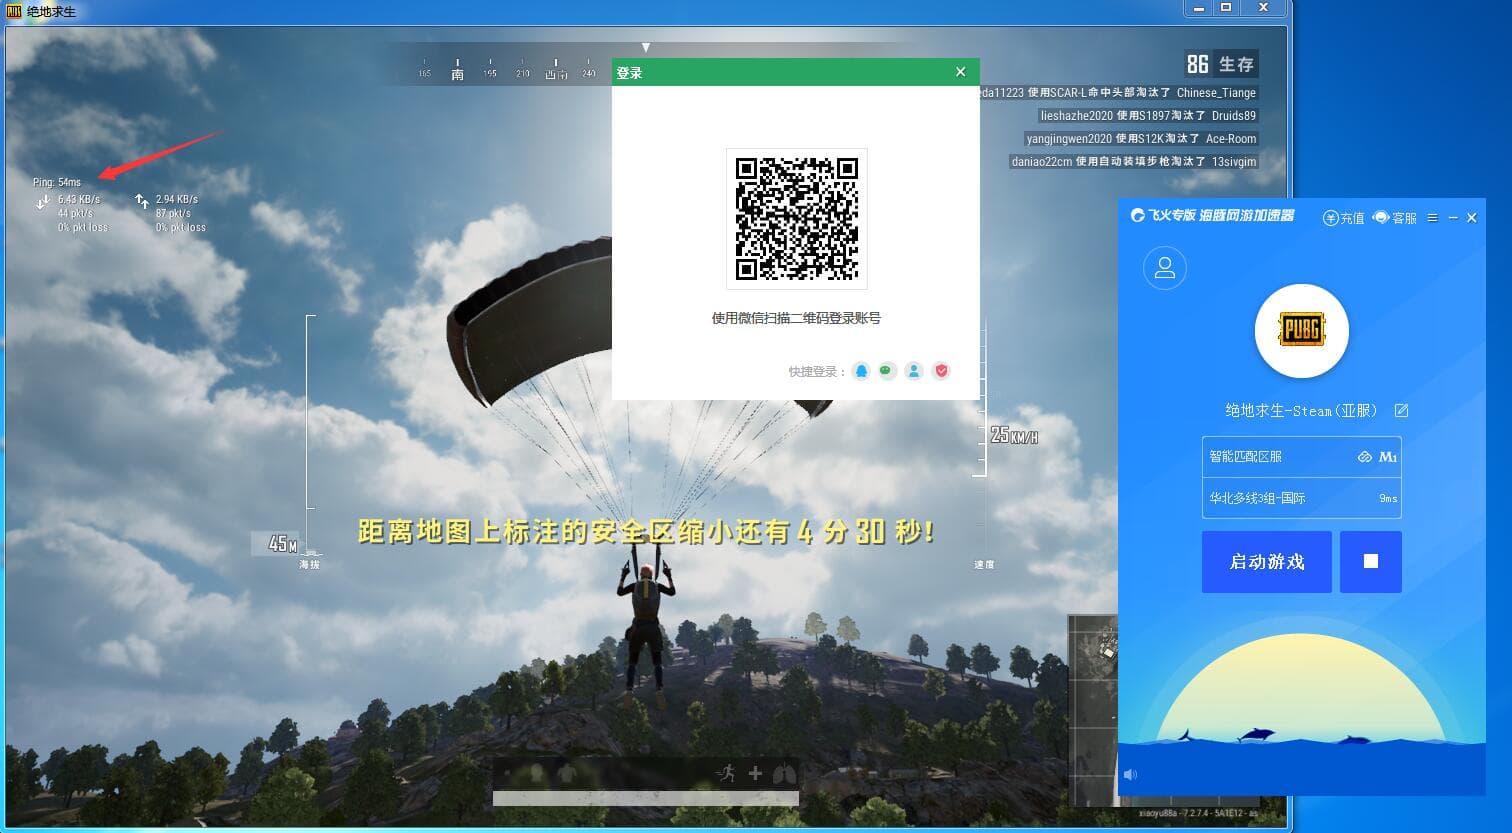Choose QQ quick login icon

point(862,371)
